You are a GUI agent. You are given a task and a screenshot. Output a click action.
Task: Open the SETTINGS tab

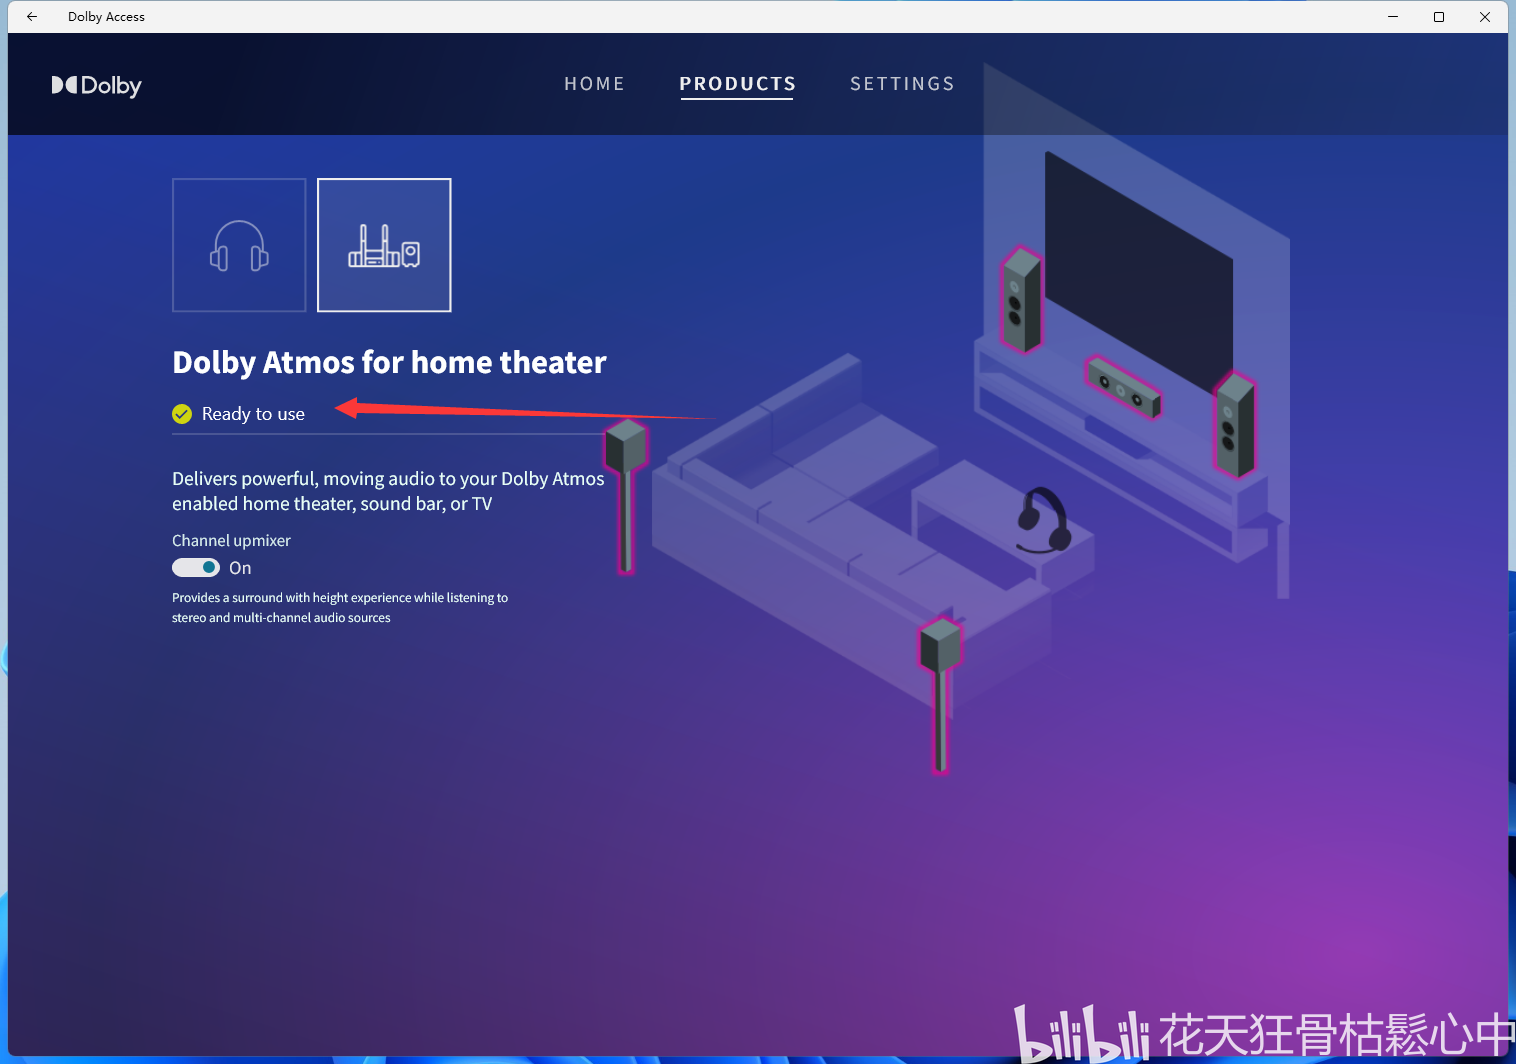coord(902,84)
